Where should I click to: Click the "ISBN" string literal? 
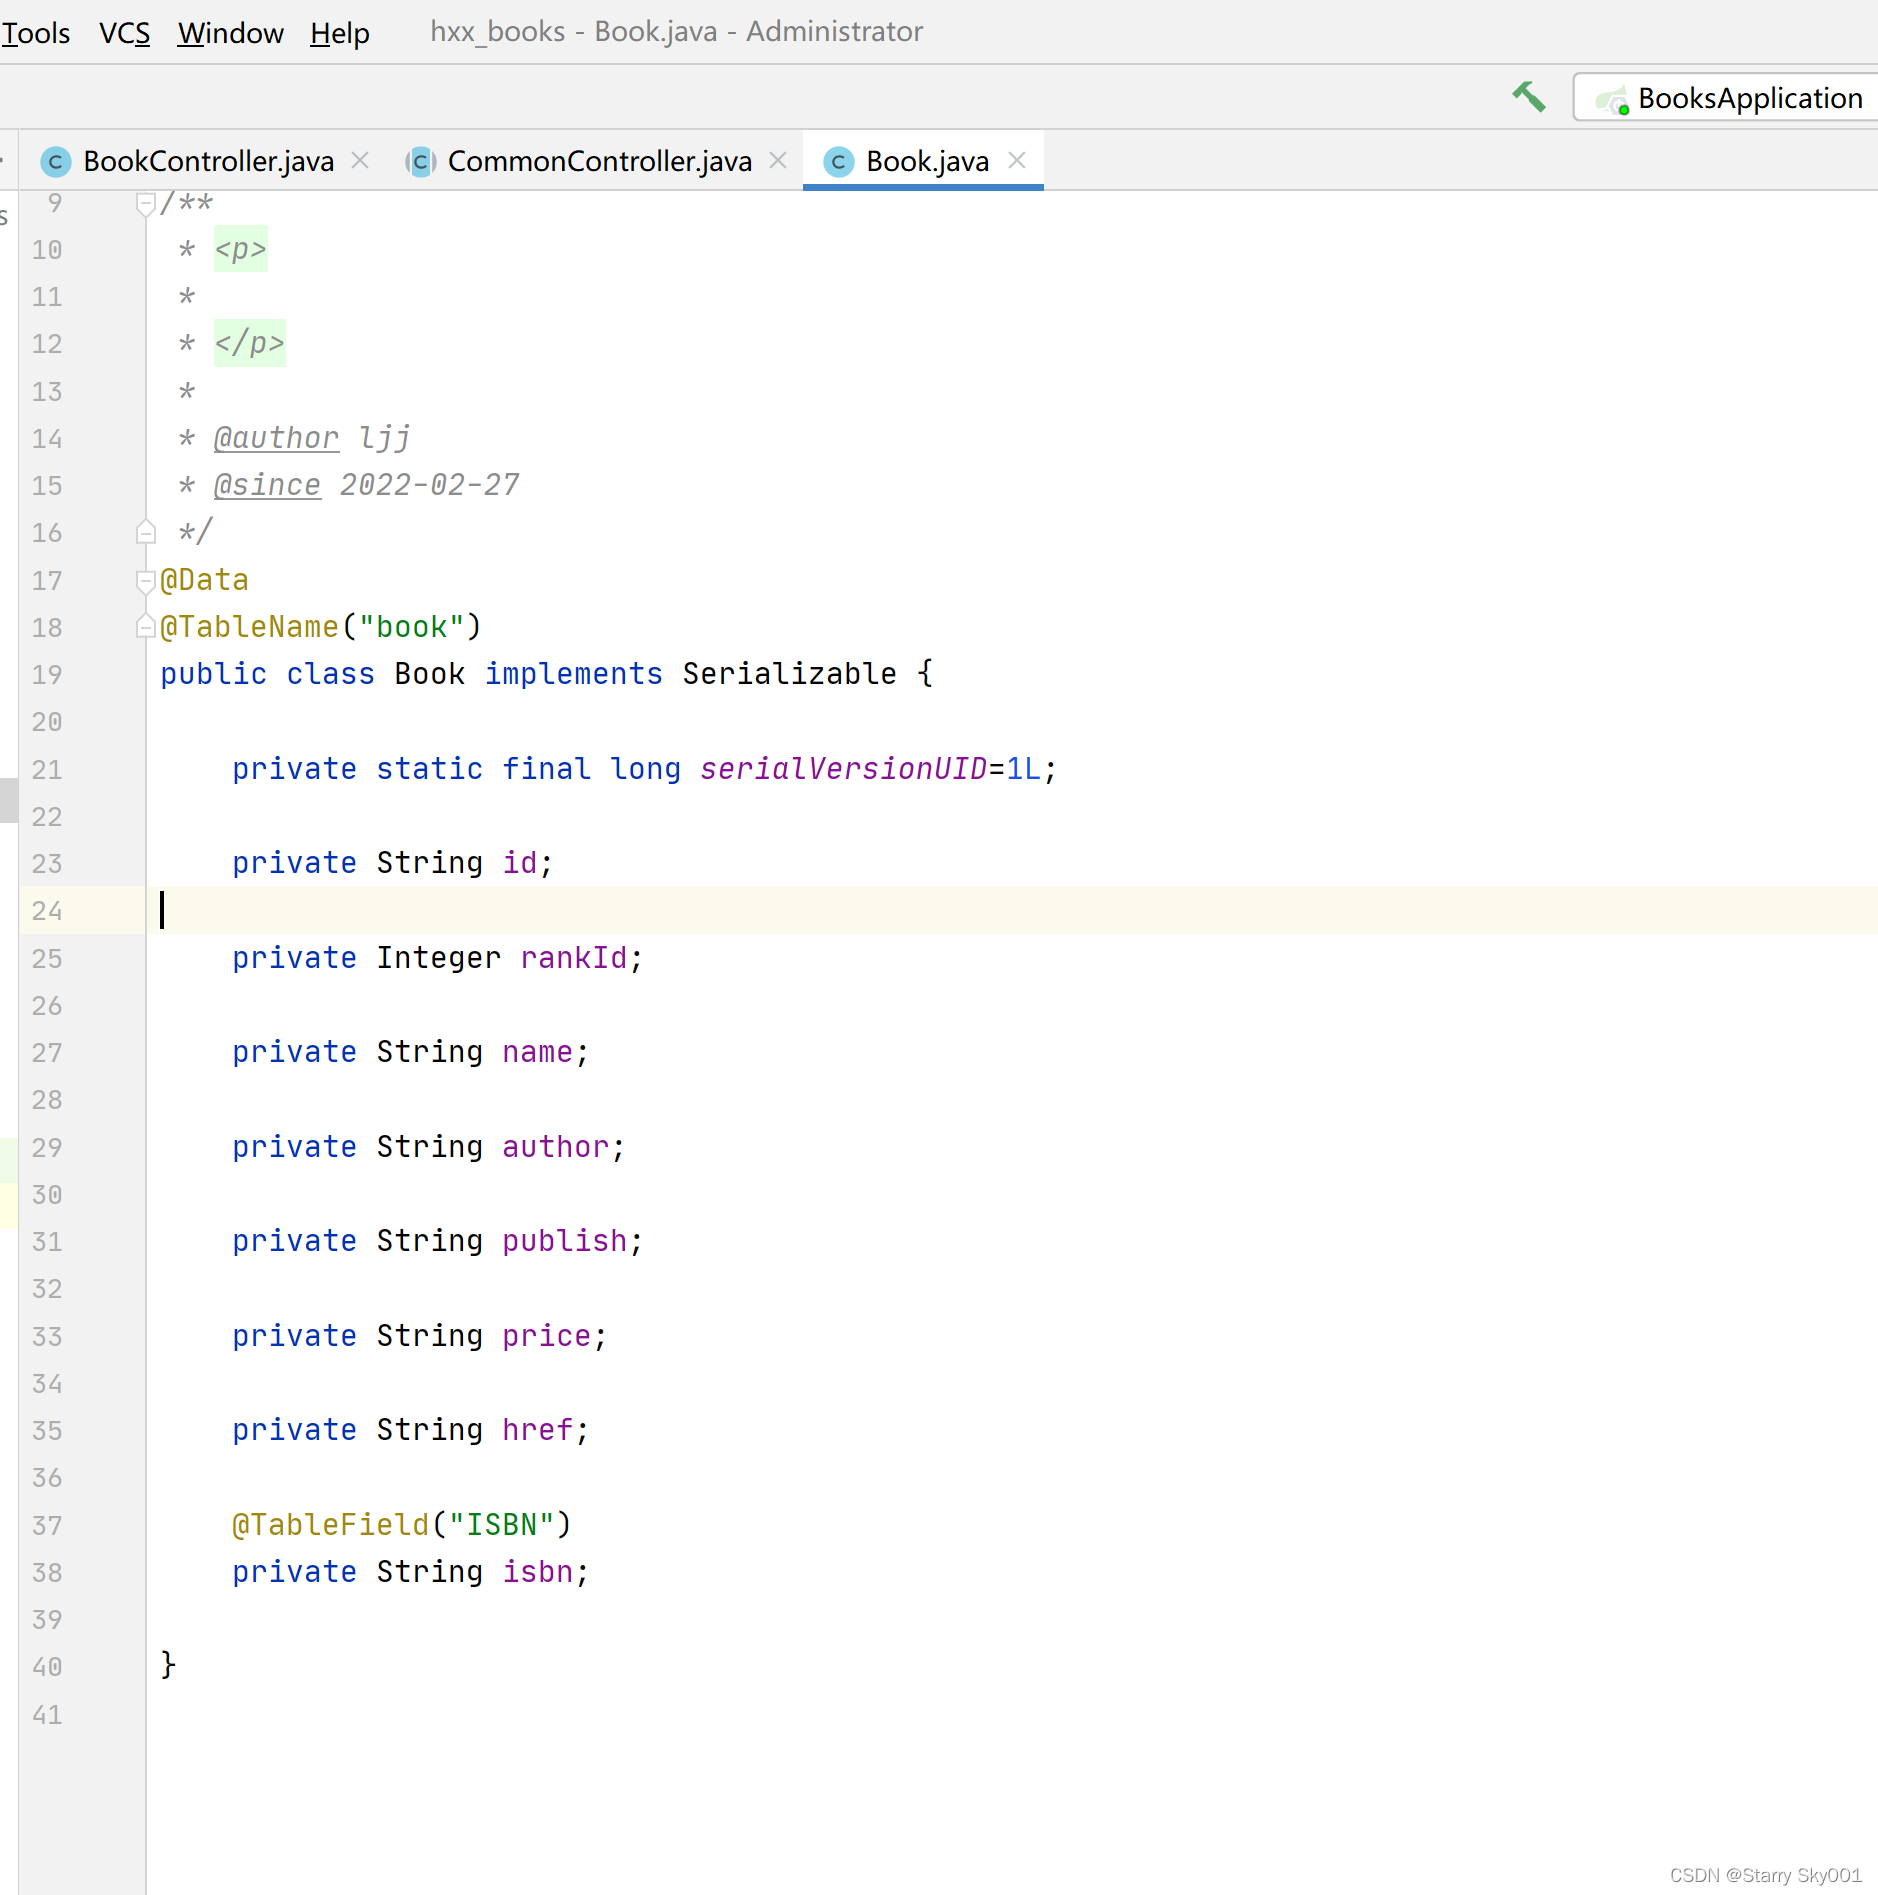tap(501, 1525)
